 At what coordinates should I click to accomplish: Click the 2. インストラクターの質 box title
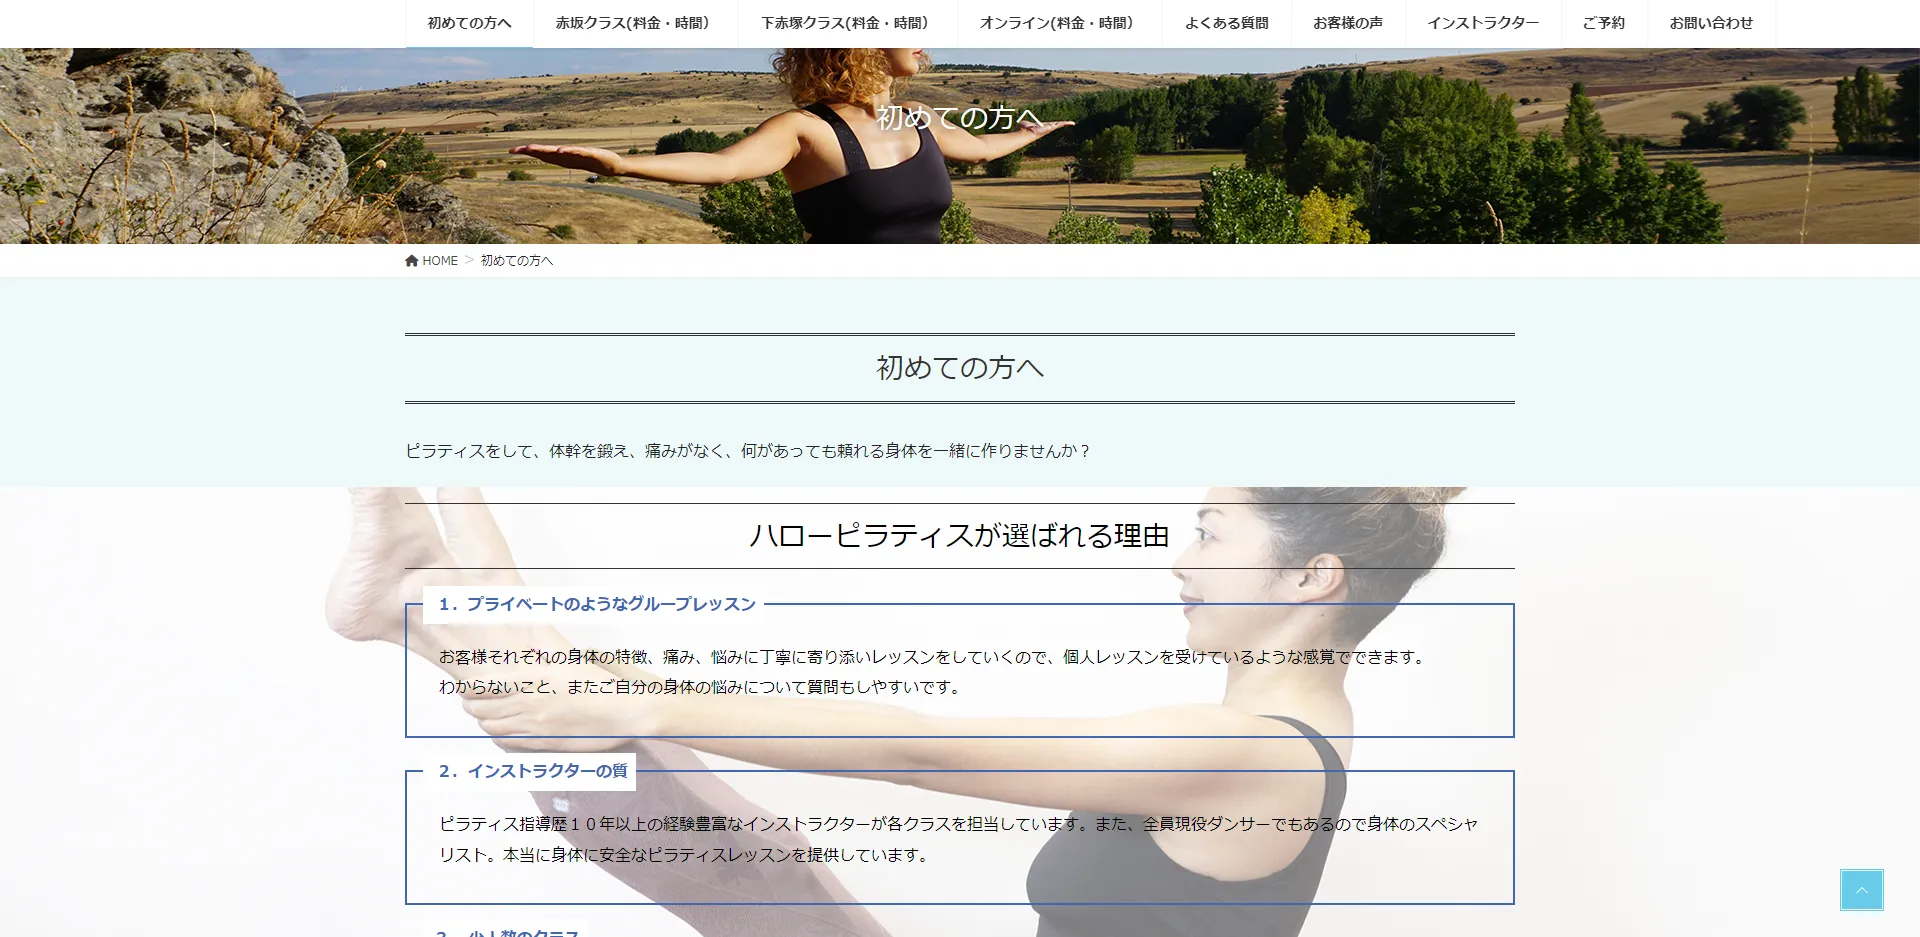click(533, 771)
